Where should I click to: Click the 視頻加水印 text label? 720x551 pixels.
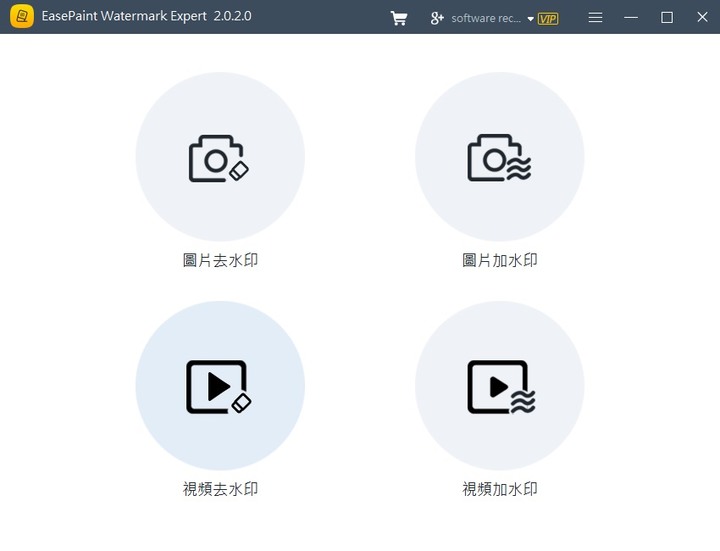point(500,489)
